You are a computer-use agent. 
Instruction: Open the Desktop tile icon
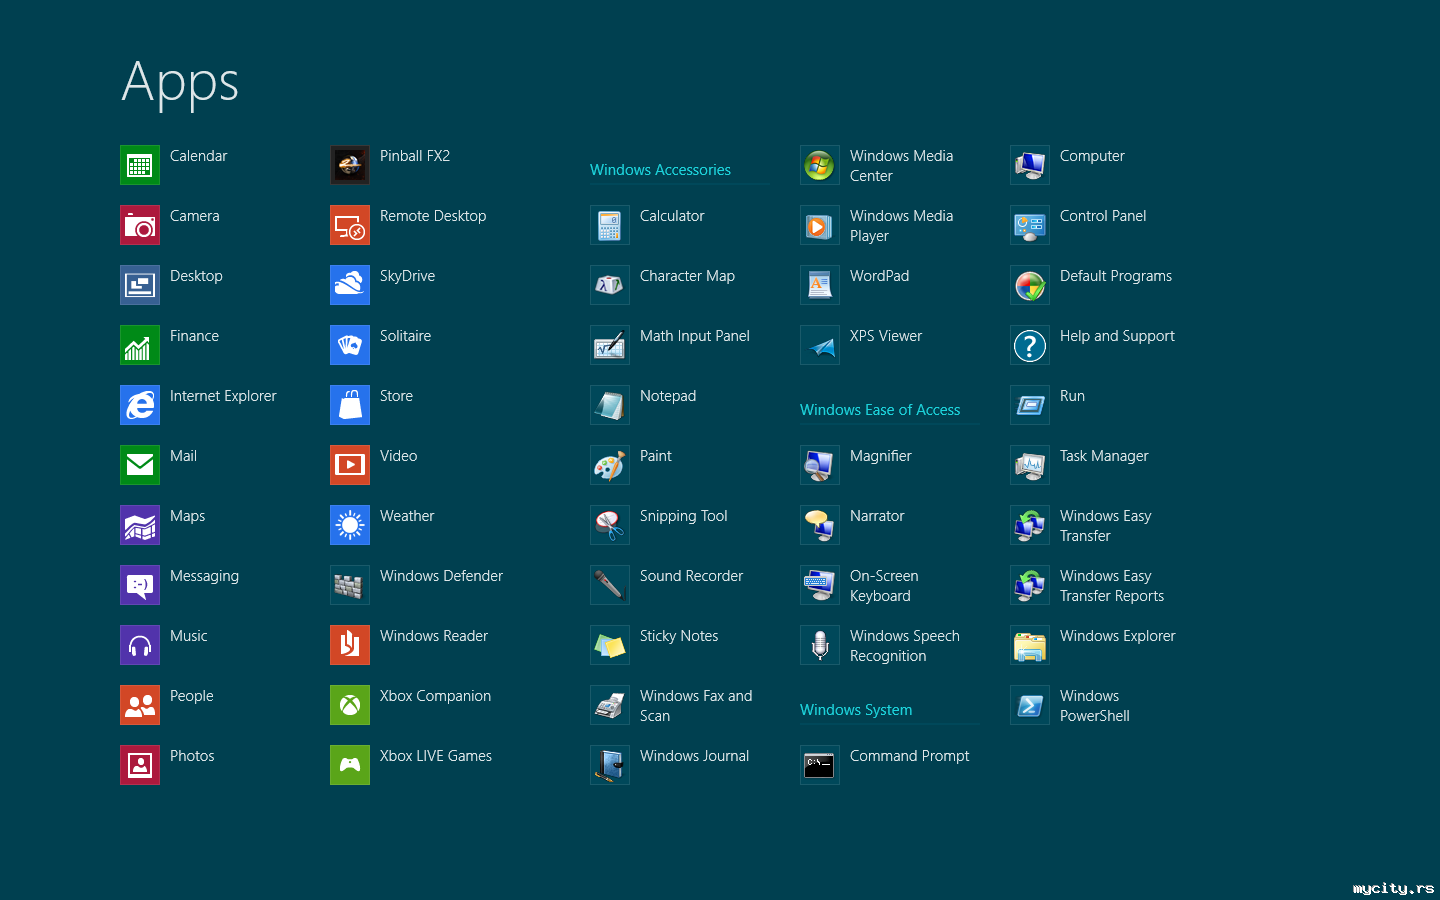140,285
